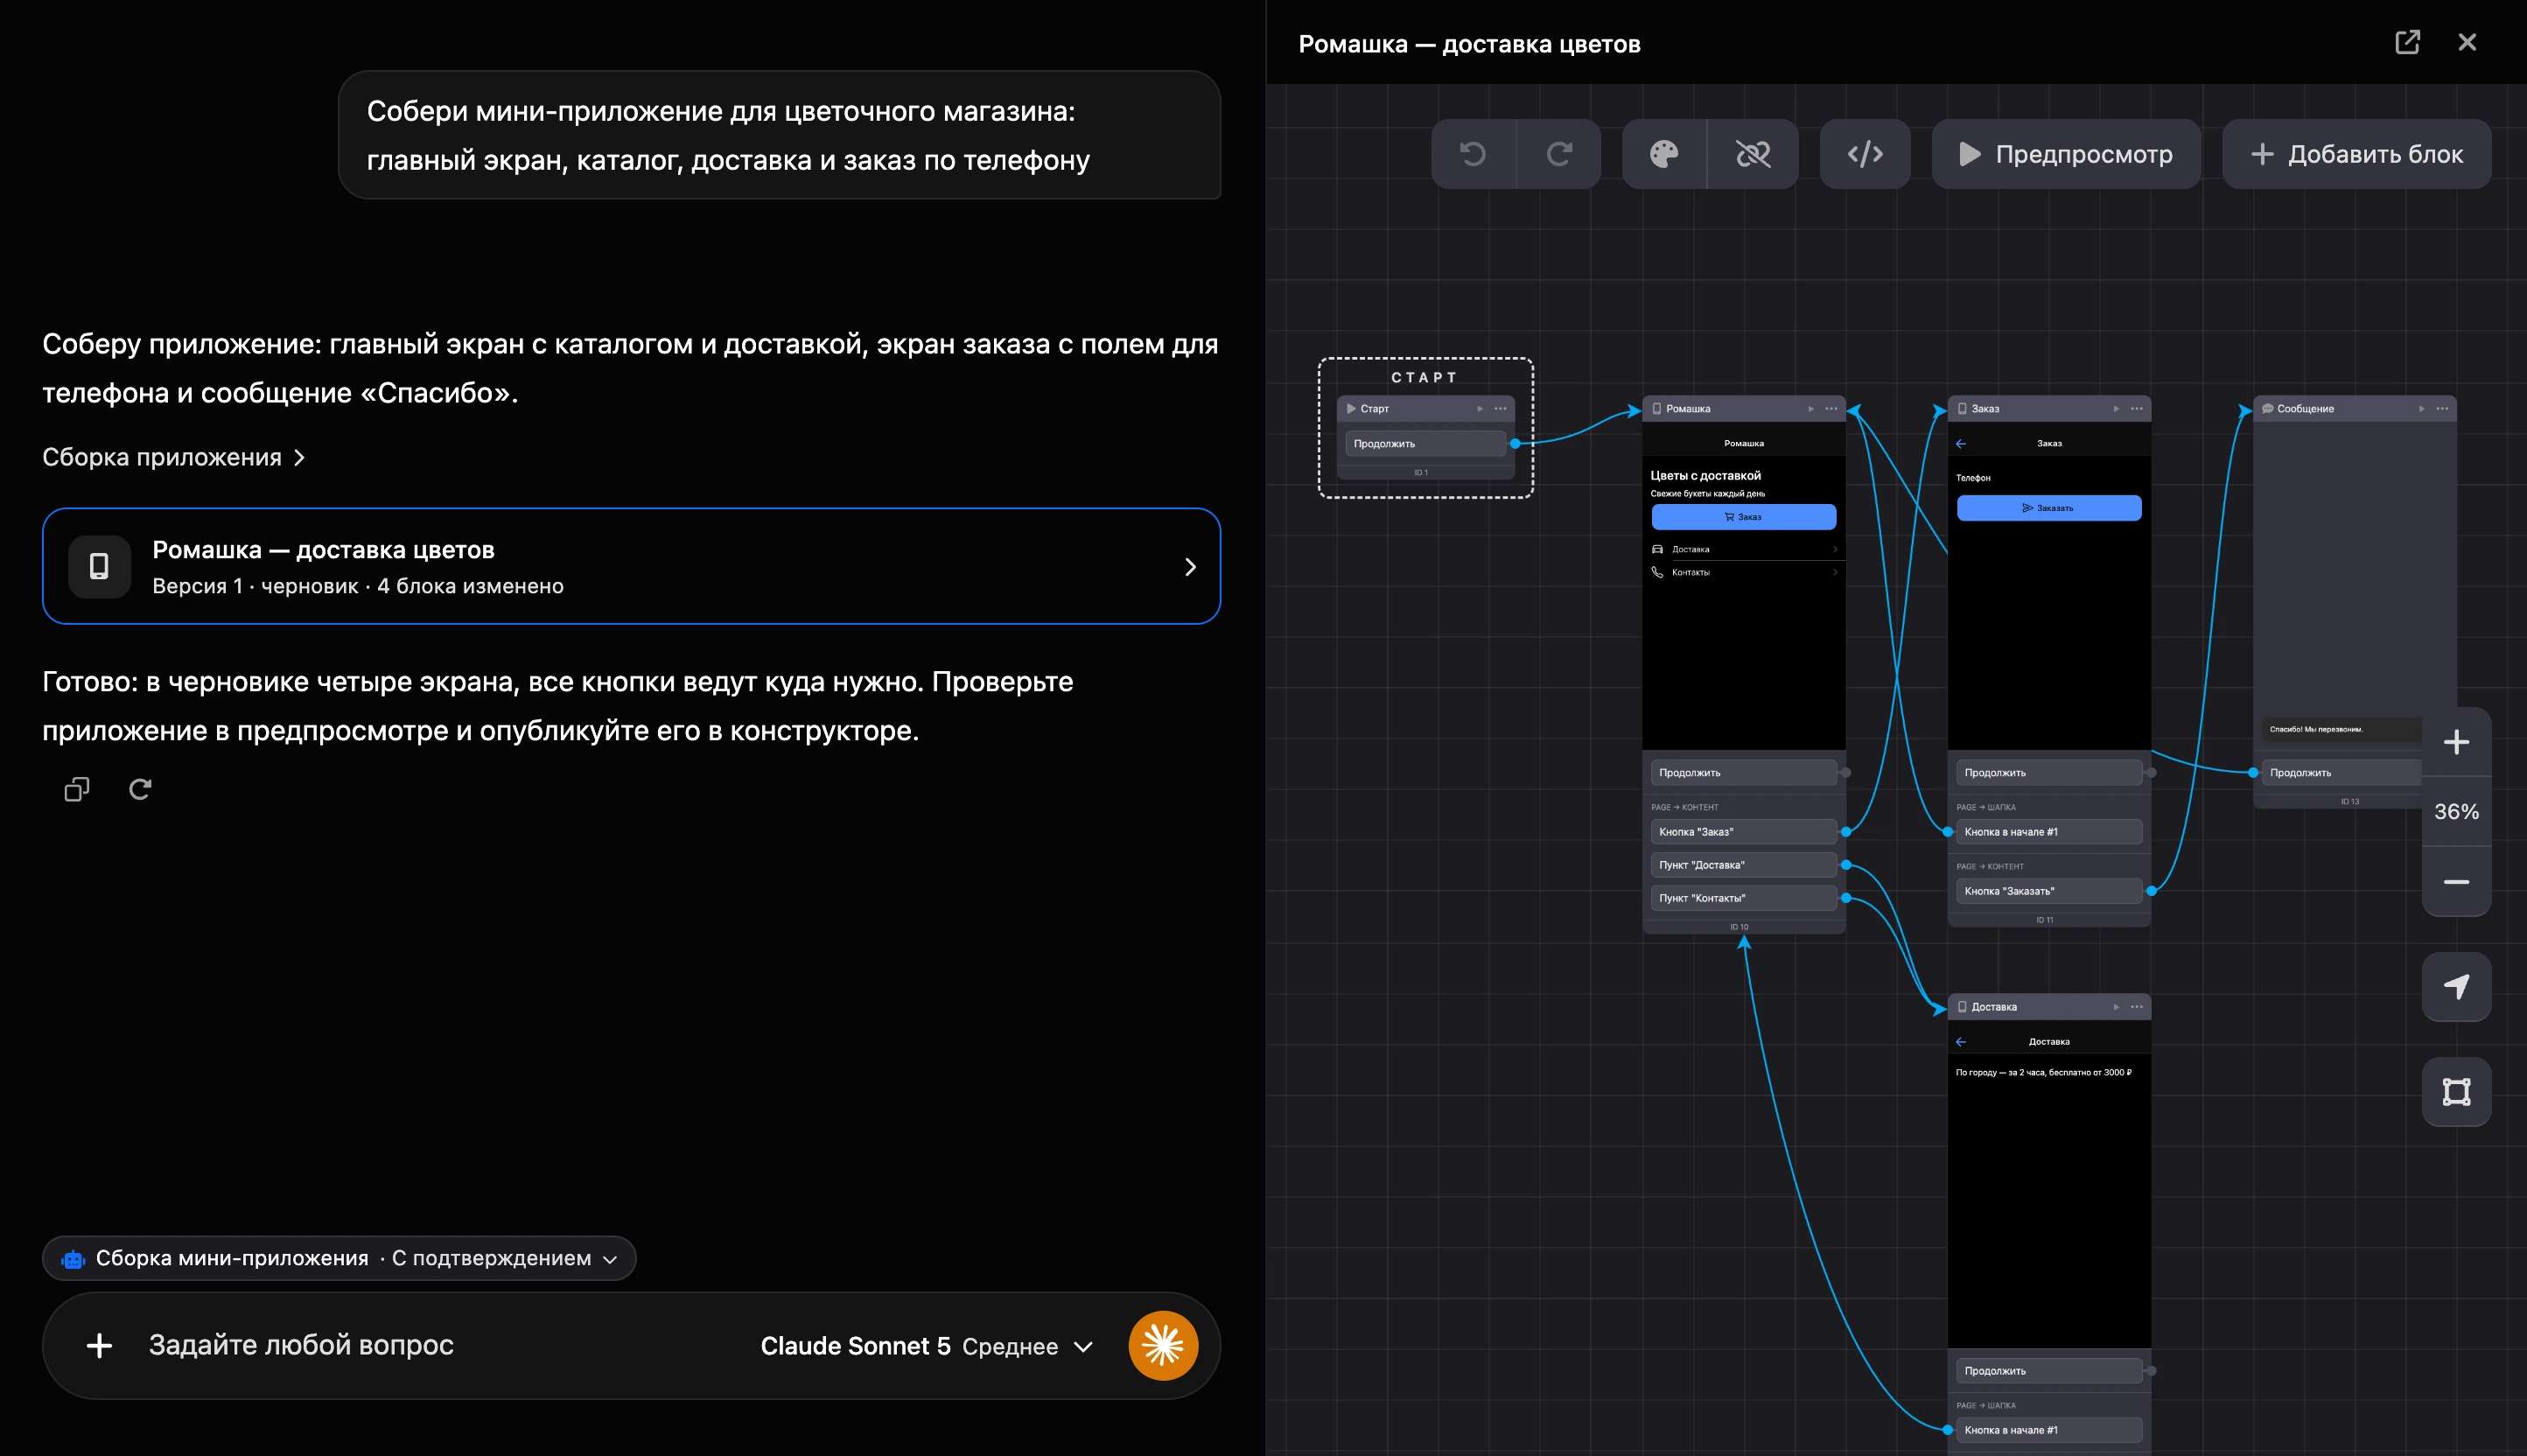Click the small play icon on Ромашка block

[x=1810, y=408]
